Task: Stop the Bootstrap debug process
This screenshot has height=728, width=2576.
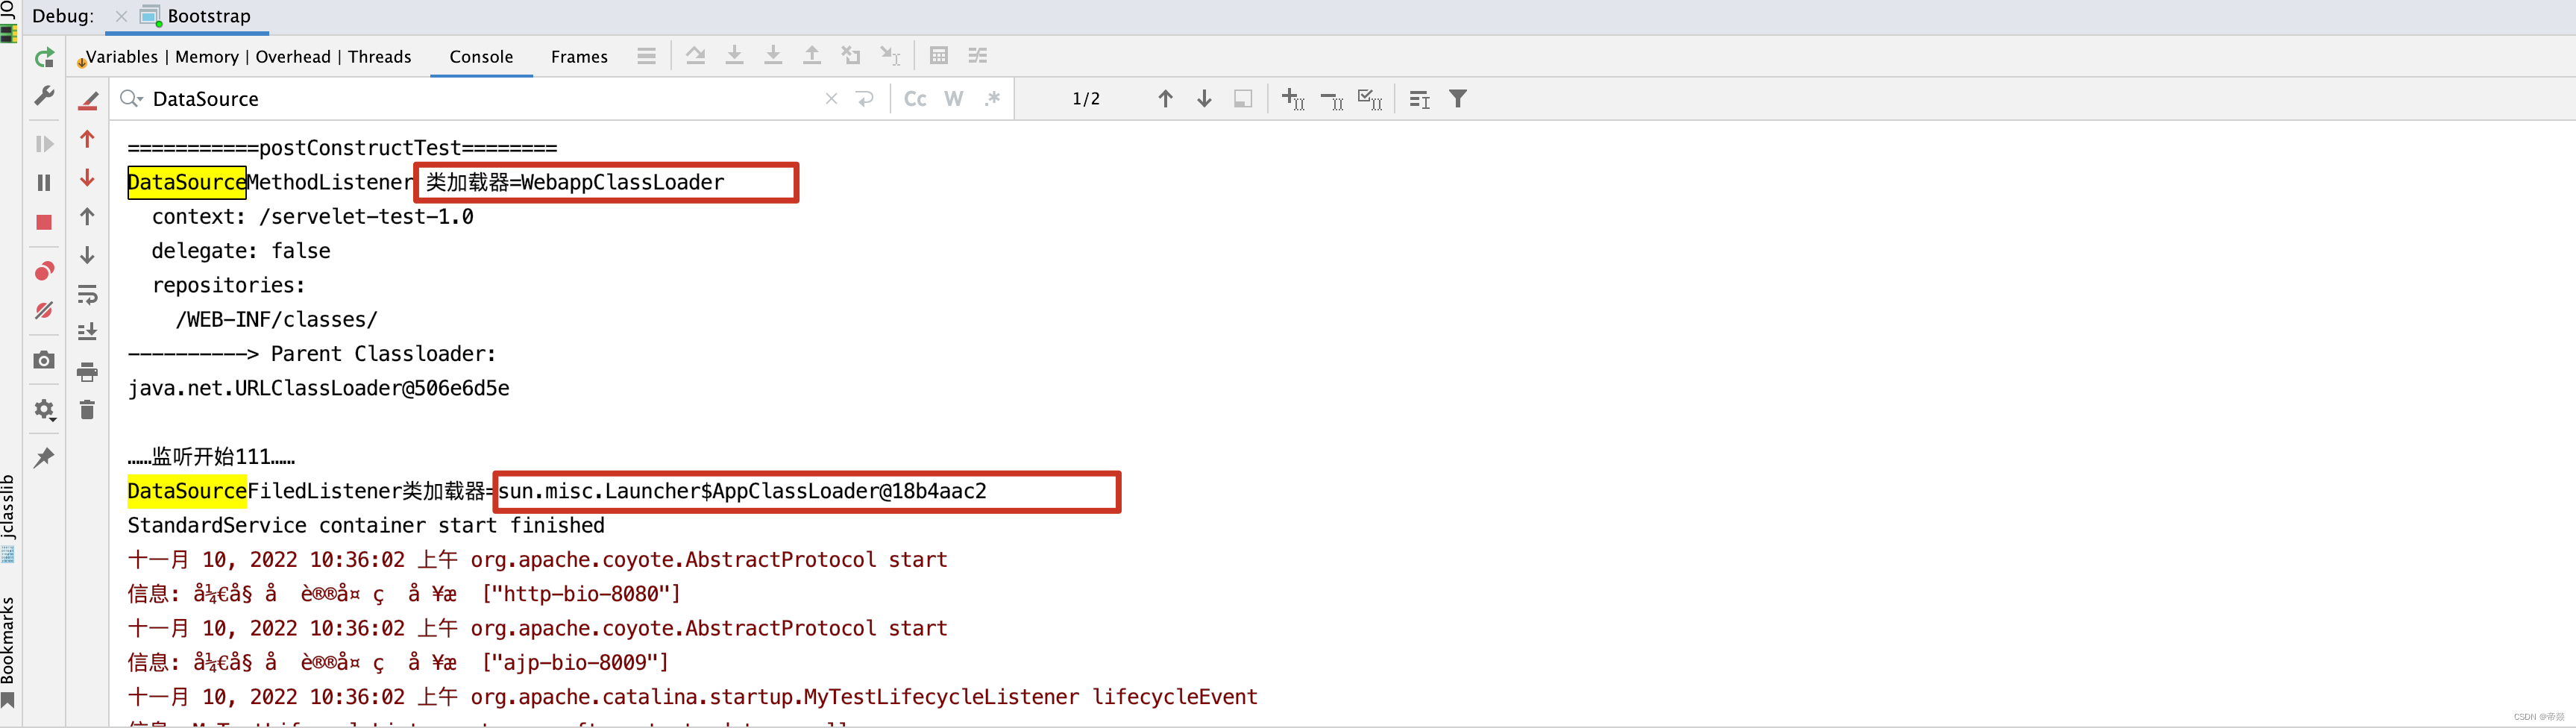Action: [44, 222]
